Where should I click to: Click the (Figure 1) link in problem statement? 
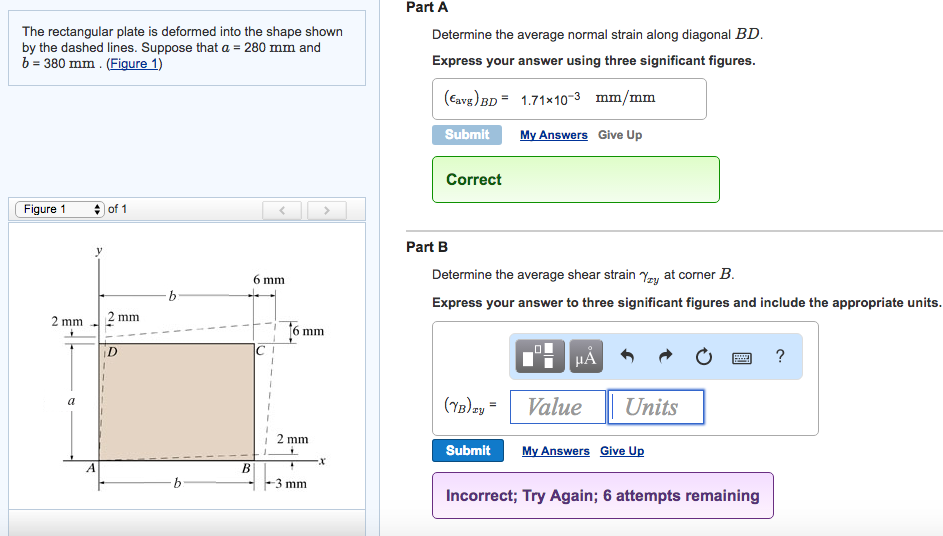click(134, 64)
